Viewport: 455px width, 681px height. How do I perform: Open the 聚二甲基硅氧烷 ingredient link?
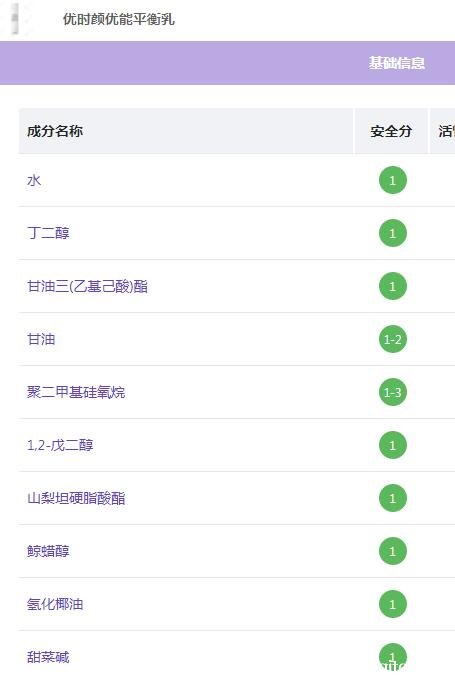click(76, 392)
